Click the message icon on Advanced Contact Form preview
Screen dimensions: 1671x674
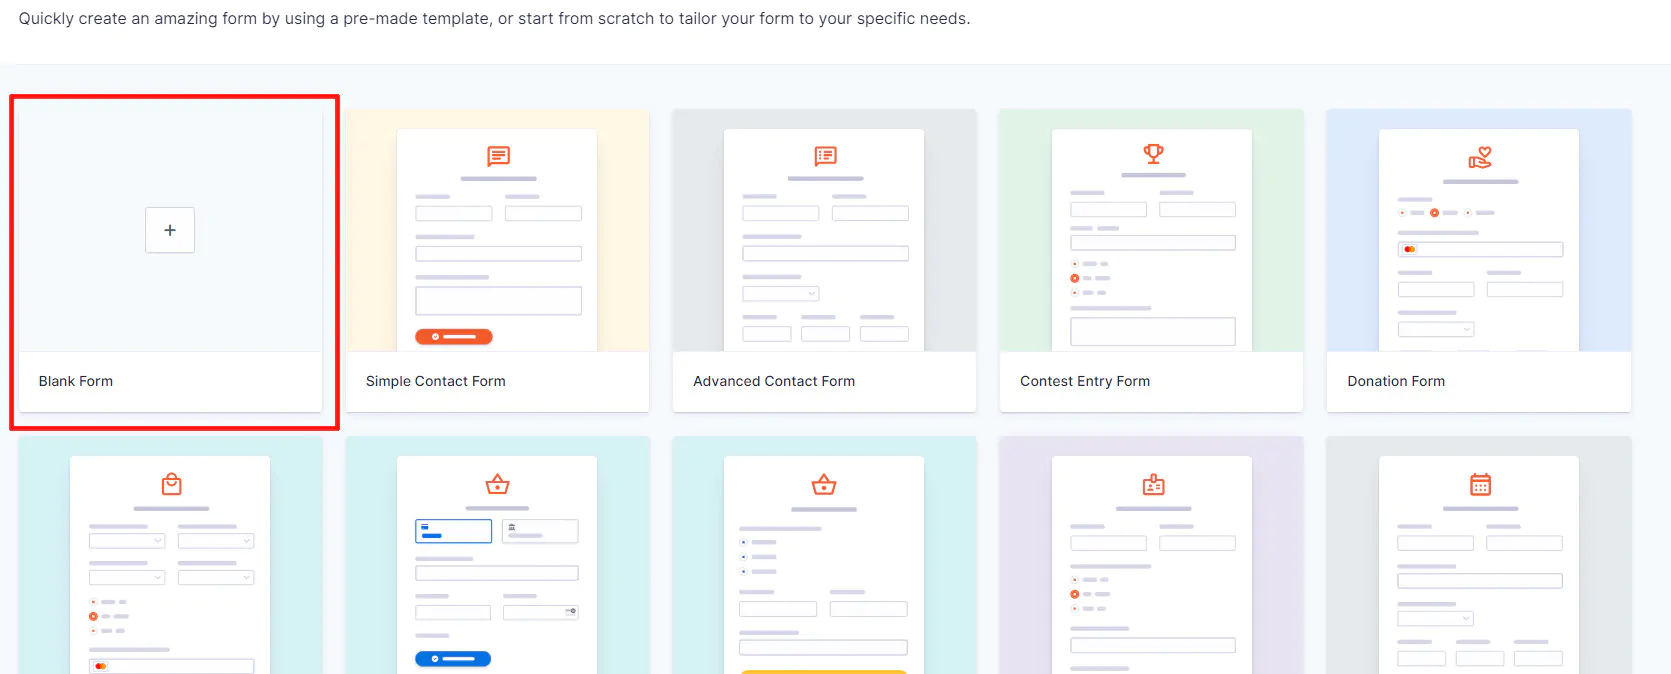pyautogui.click(x=825, y=156)
